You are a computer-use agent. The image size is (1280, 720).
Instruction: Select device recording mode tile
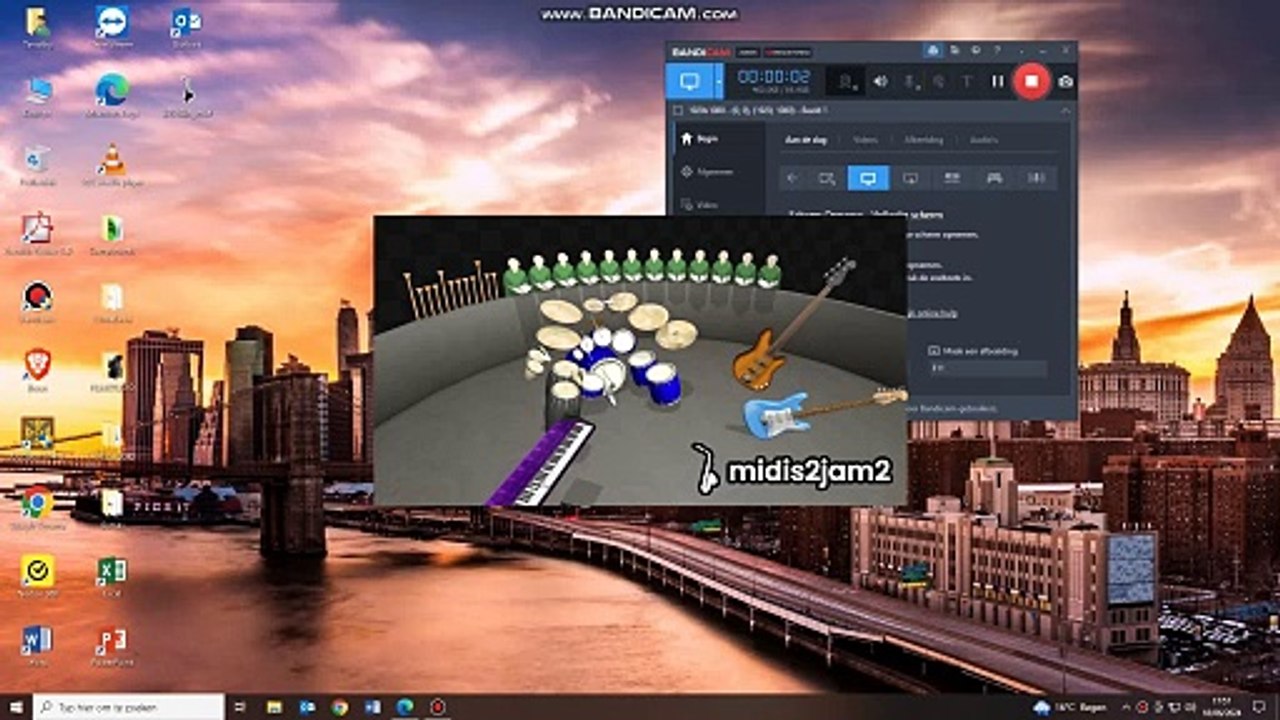pos(952,178)
